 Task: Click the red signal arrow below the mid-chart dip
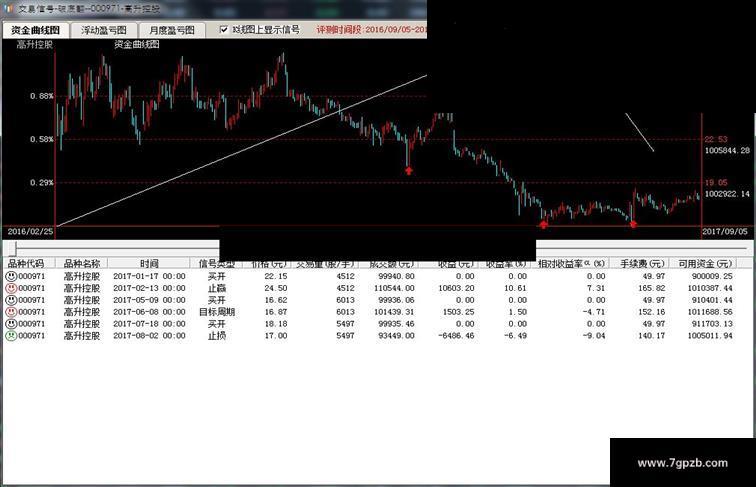click(409, 171)
